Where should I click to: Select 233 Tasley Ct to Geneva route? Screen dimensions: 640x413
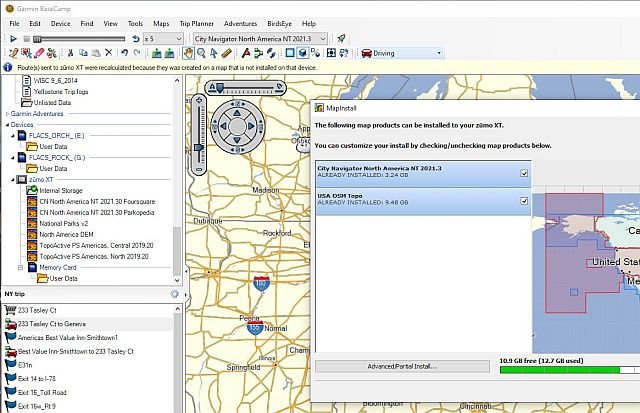tap(52, 324)
